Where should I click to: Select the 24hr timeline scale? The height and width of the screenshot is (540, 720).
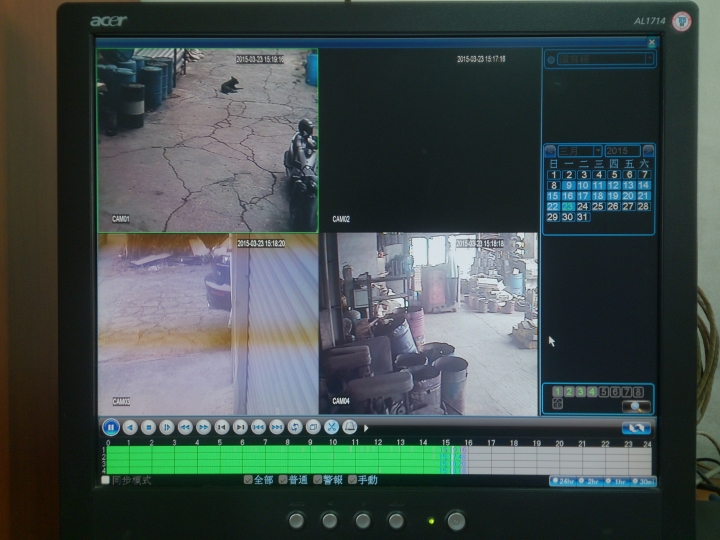click(563, 481)
